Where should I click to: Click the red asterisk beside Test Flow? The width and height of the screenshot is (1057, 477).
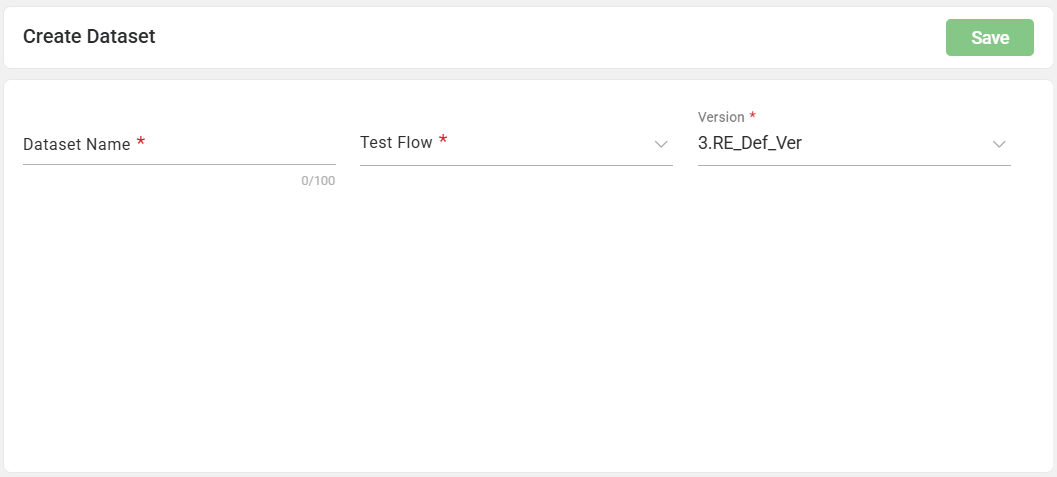click(443, 140)
